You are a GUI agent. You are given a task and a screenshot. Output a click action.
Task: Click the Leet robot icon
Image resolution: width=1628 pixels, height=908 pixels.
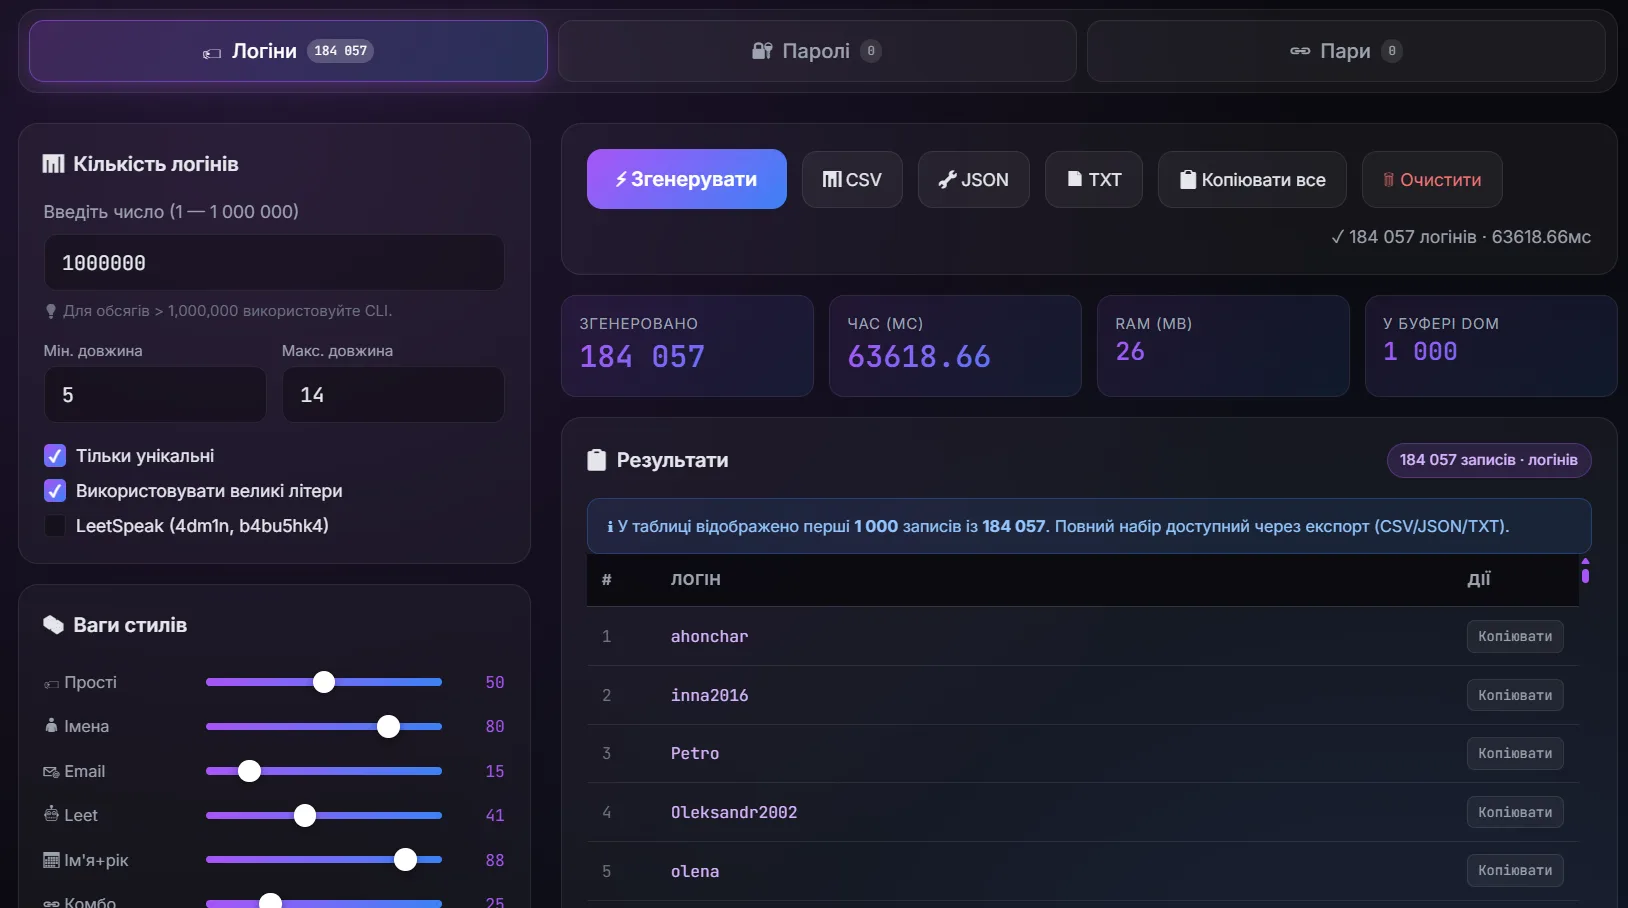coord(51,814)
